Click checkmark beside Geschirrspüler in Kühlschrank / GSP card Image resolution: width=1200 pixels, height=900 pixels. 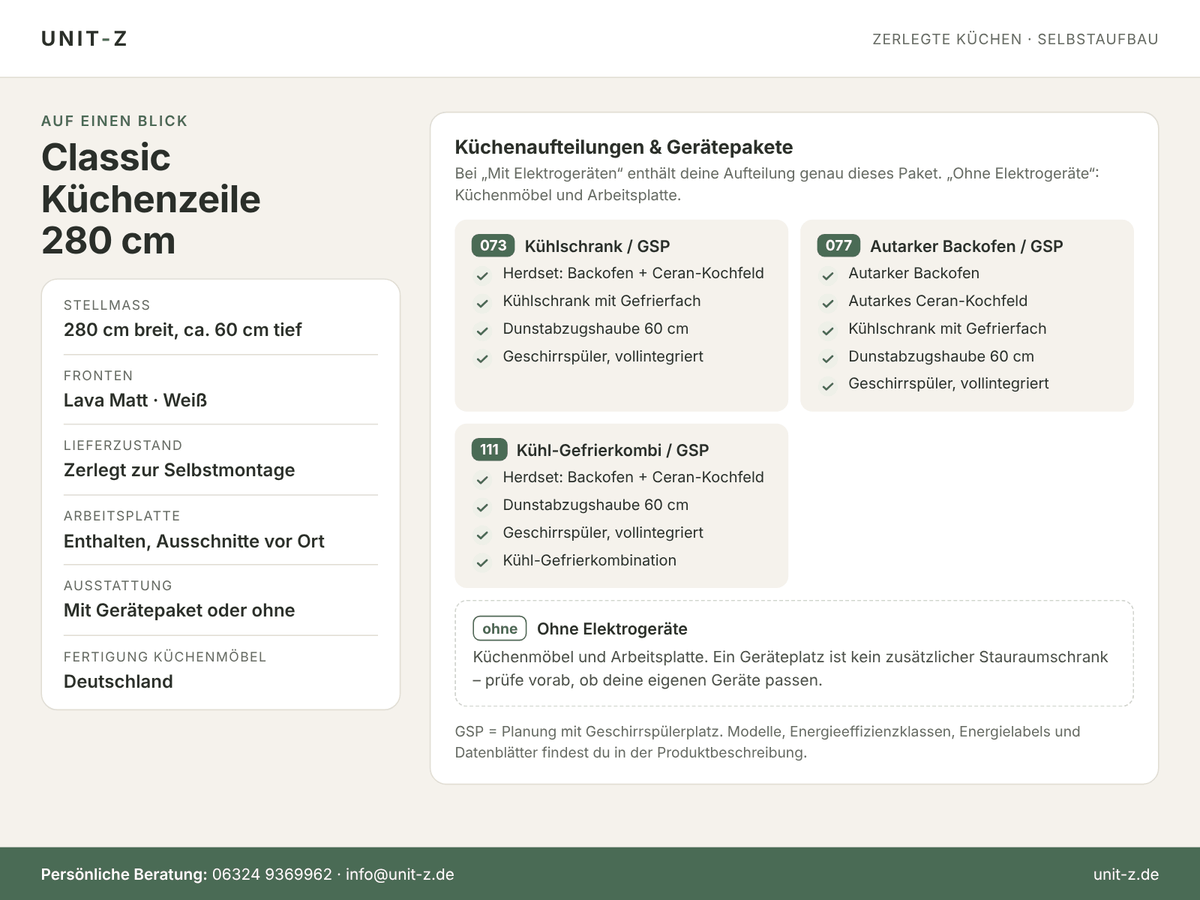(x=483, y=358)
